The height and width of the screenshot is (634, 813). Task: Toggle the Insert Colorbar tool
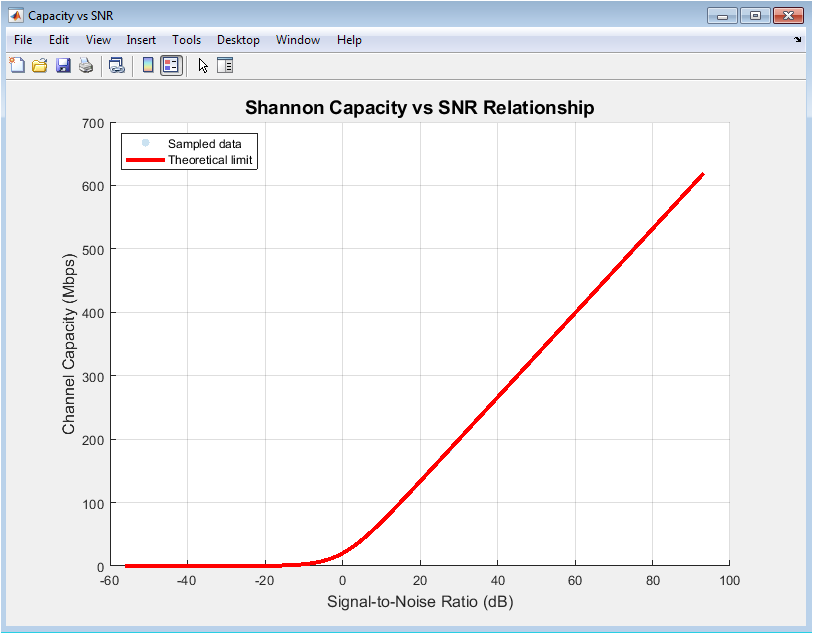148,66
